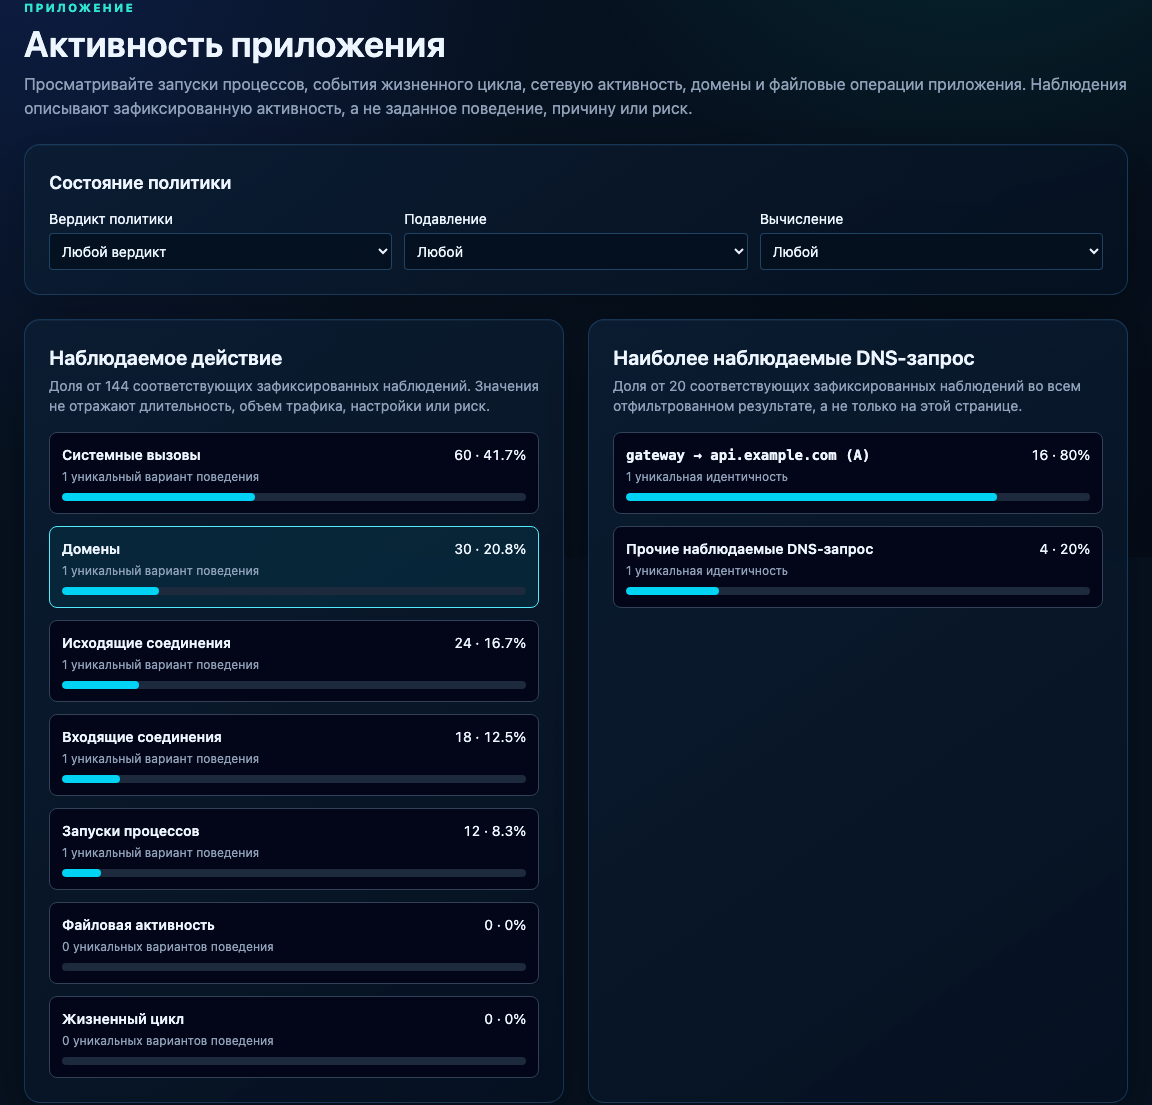Click the value 16 · 80%
The image size is (1152, 1105).
coord(1060,456)
